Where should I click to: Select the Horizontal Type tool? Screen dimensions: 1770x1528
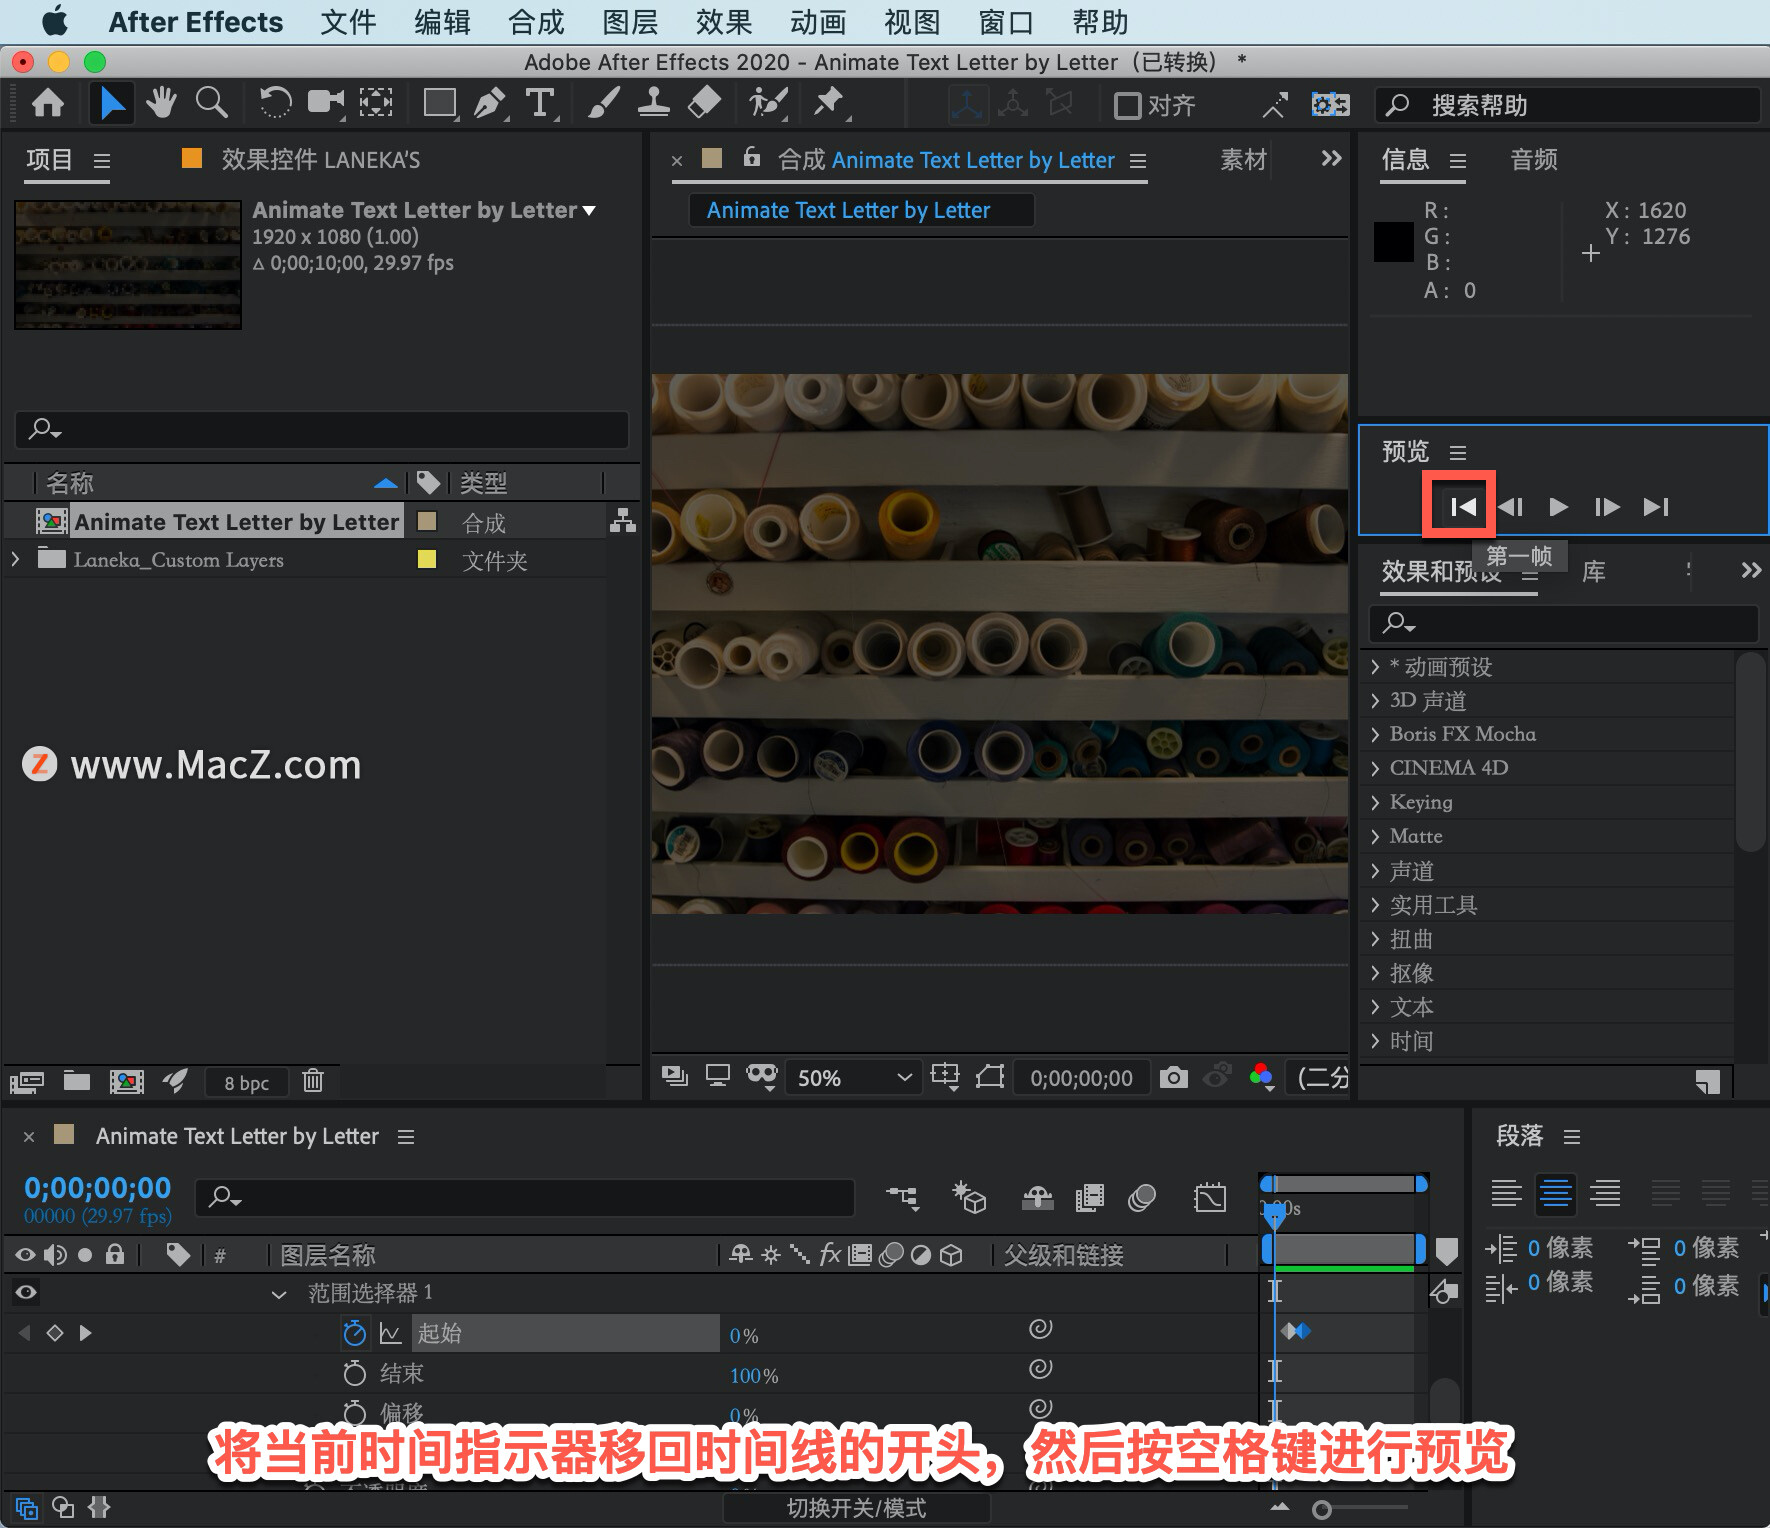pyautogui.click(x=540, y=103)
